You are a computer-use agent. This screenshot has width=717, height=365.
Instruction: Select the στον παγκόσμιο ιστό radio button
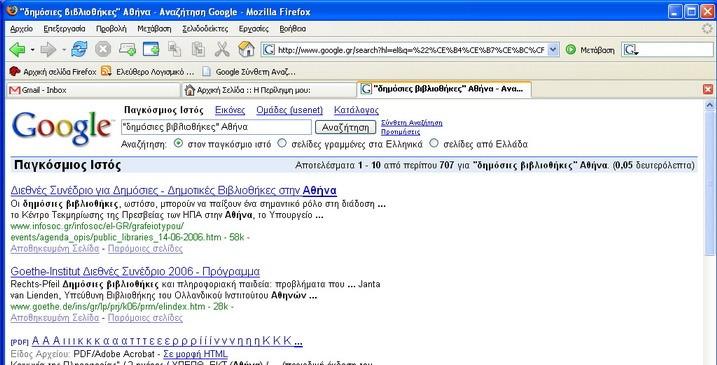177,144
